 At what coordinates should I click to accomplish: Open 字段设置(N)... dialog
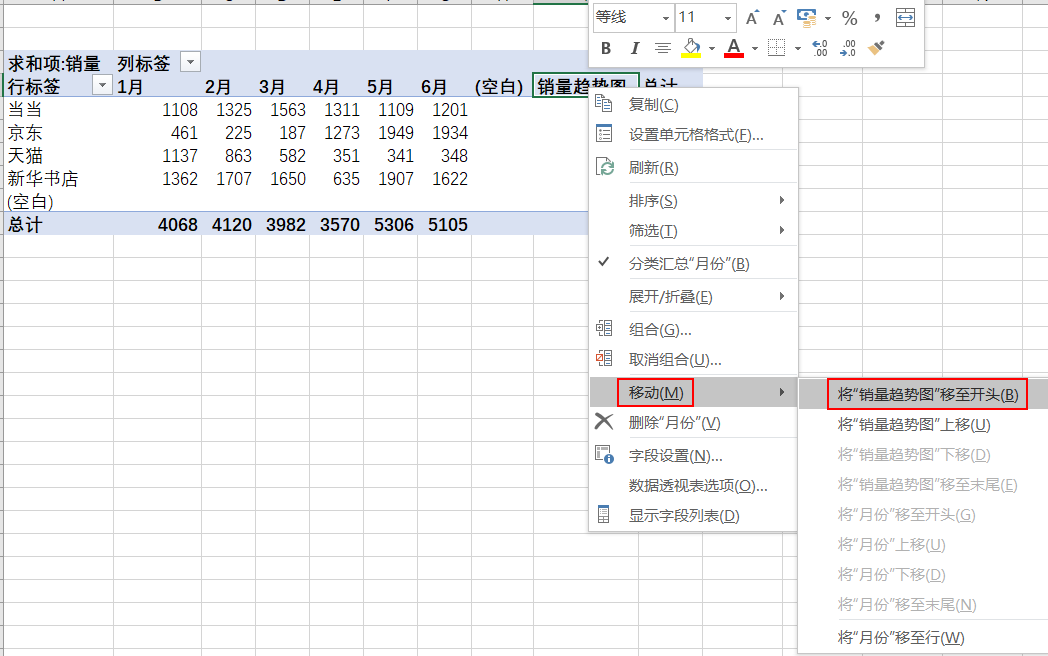[694, 456]
